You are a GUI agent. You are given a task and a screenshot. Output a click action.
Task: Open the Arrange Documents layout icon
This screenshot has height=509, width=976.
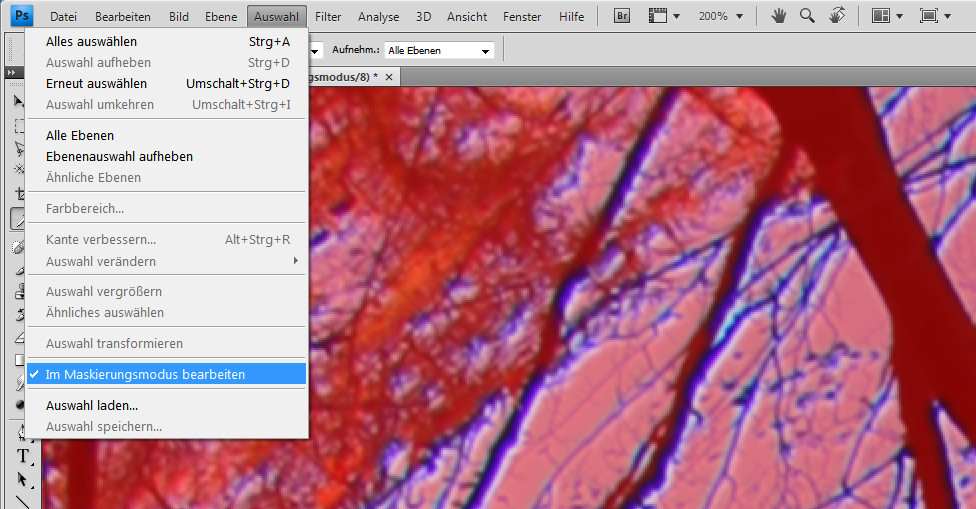(885, 16)
